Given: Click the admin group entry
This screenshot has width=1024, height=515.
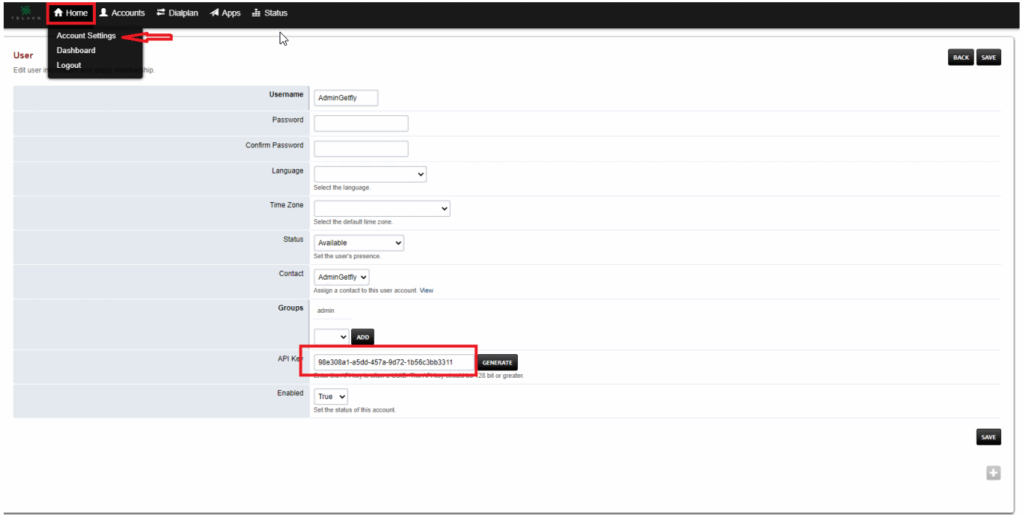Looking at the screenshot, I should tap(326, 311).
